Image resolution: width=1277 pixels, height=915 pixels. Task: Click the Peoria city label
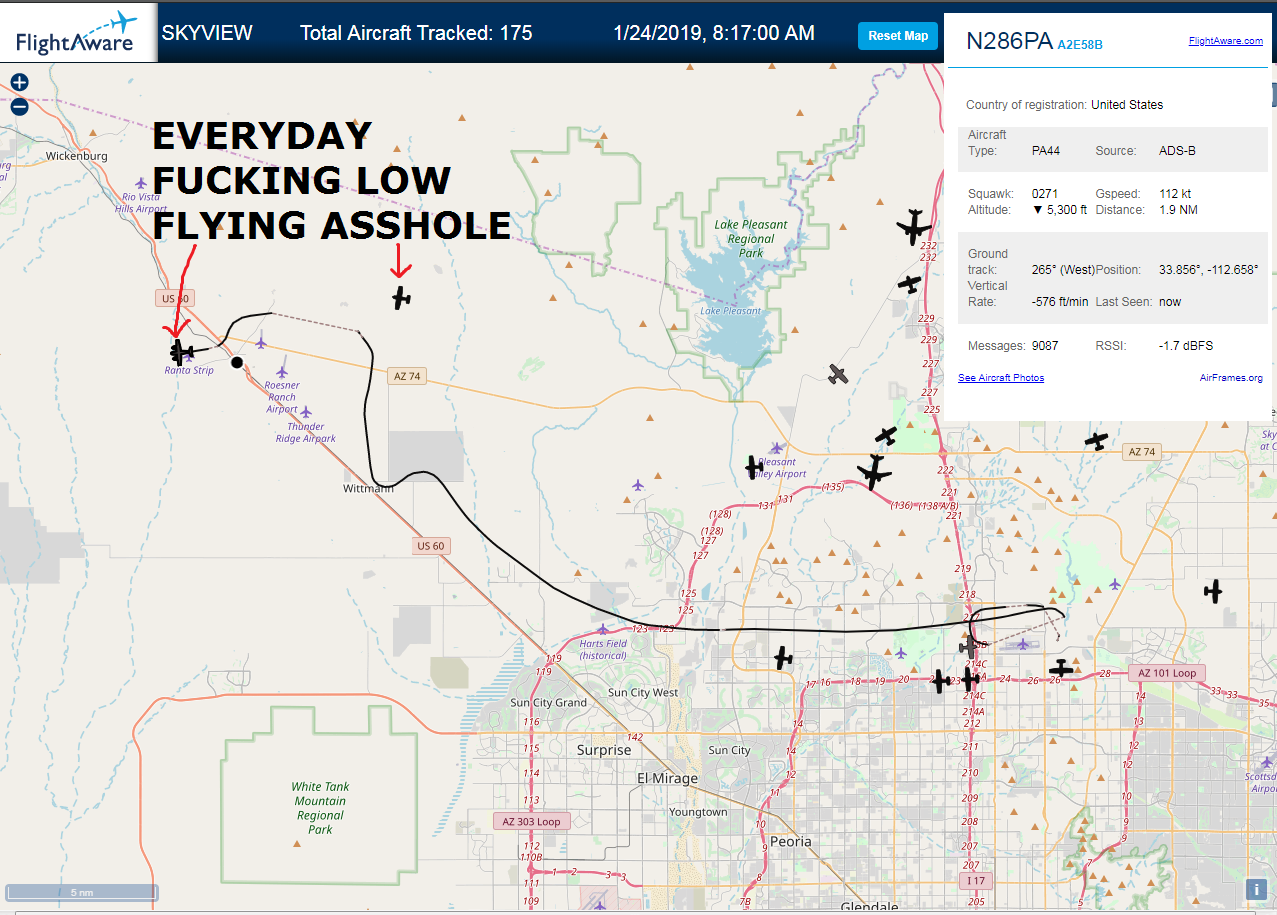[x=790, y=841]
